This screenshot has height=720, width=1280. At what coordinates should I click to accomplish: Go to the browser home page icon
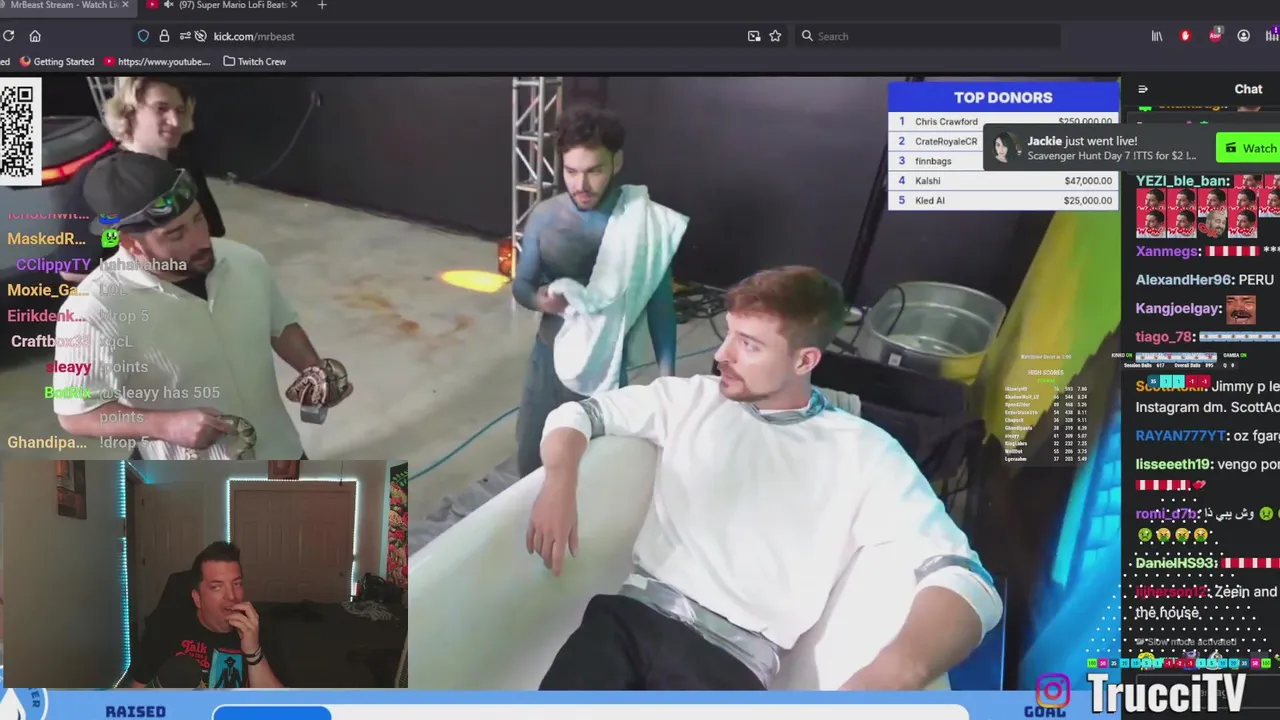(x=35, y=36)
